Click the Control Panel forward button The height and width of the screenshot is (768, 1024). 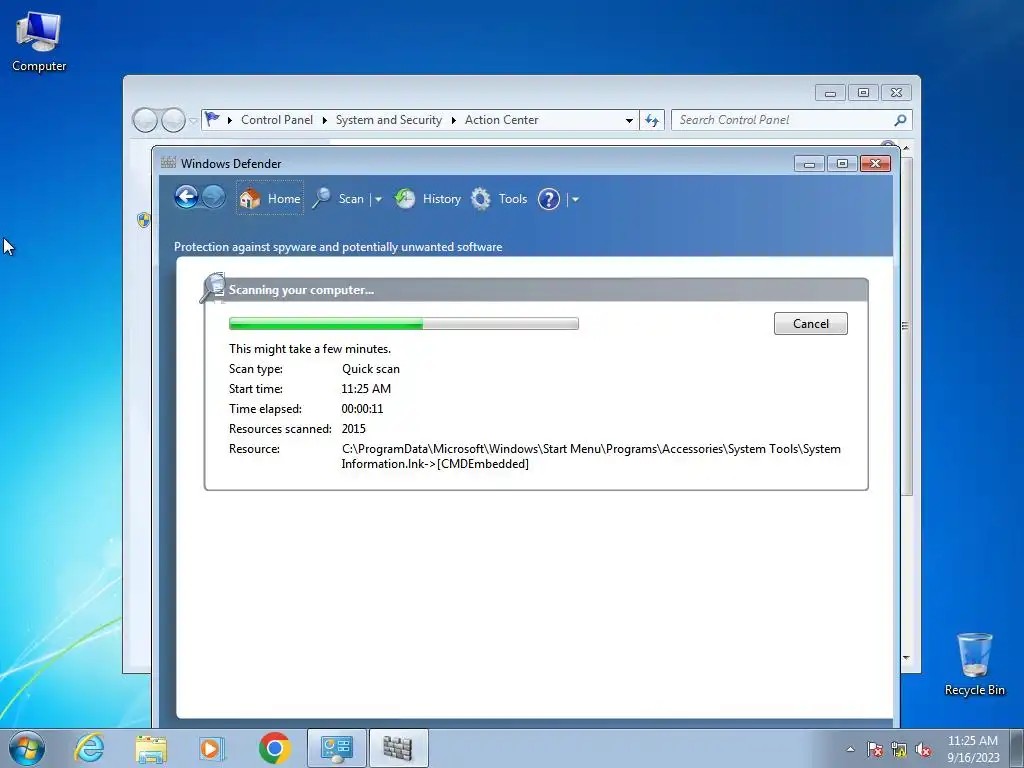173,120
